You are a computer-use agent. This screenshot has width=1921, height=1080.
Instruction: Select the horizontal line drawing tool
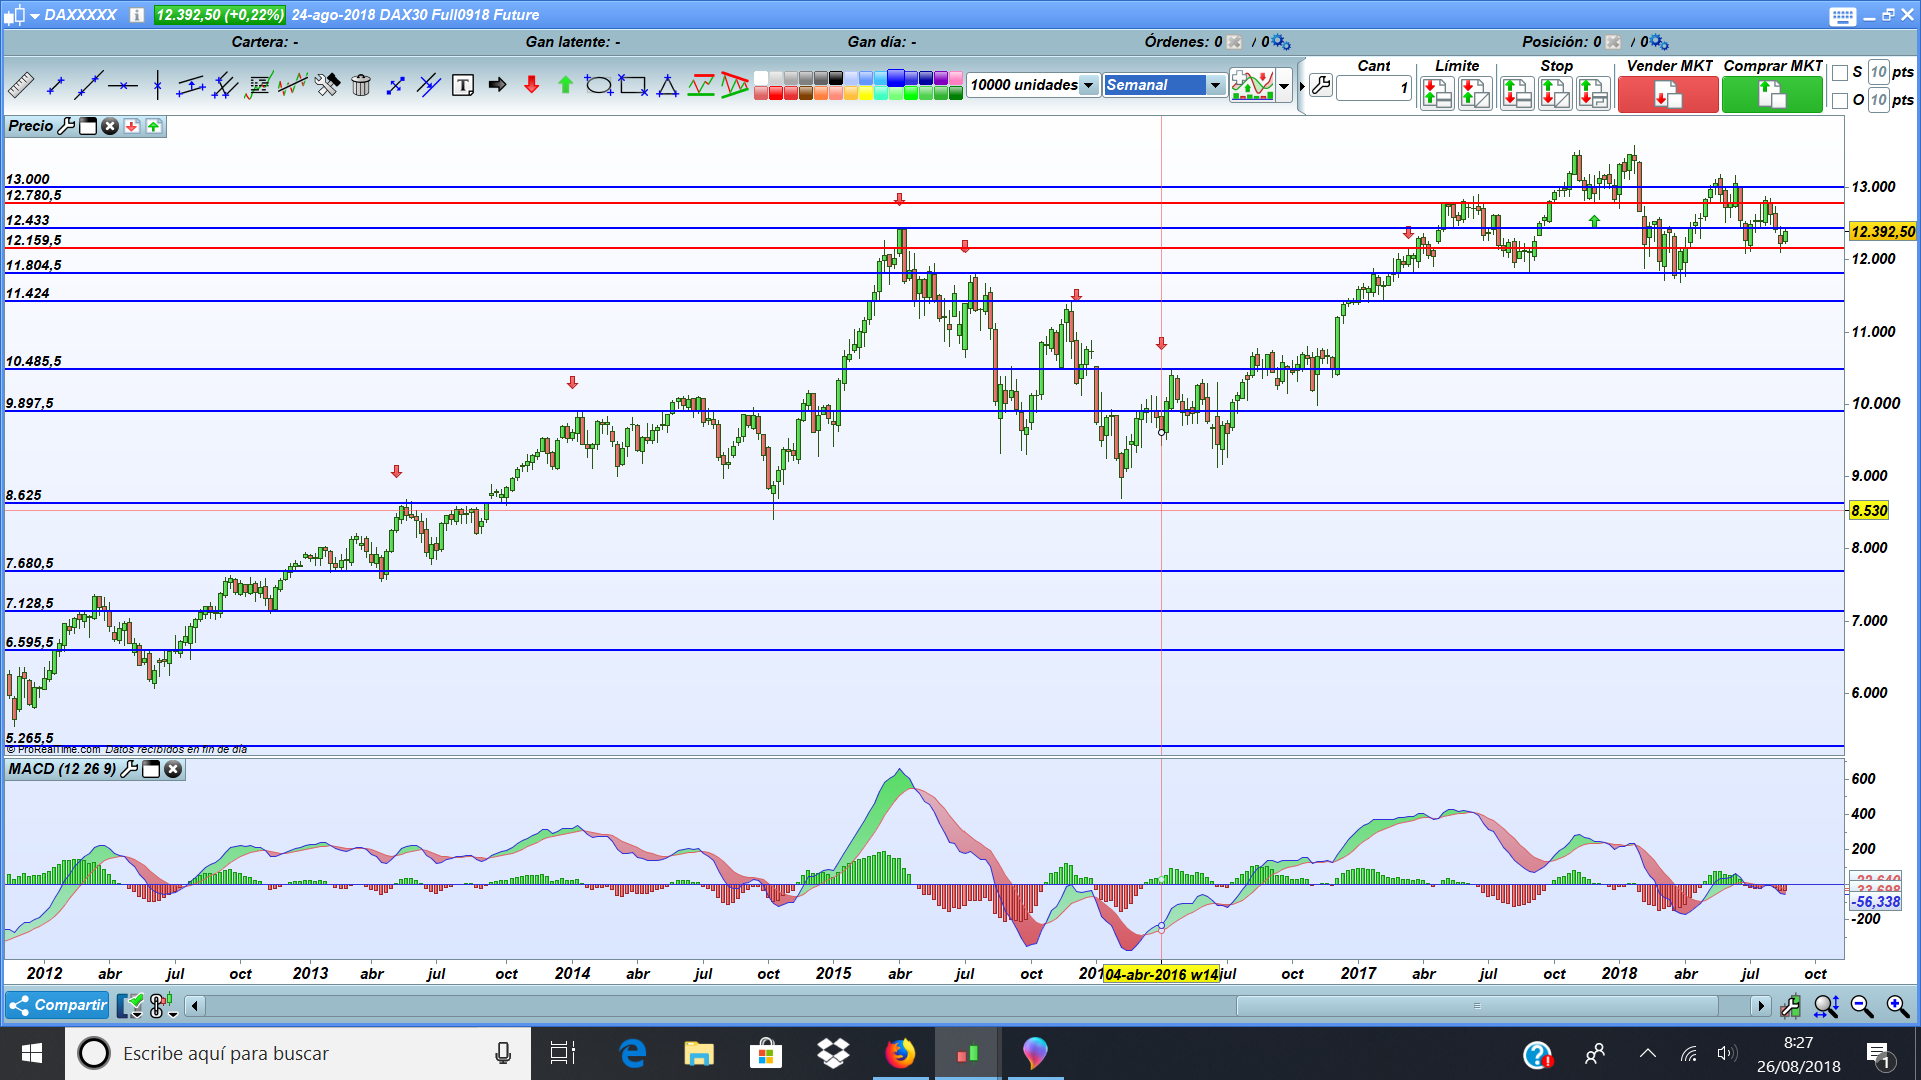tap(123, 86)
